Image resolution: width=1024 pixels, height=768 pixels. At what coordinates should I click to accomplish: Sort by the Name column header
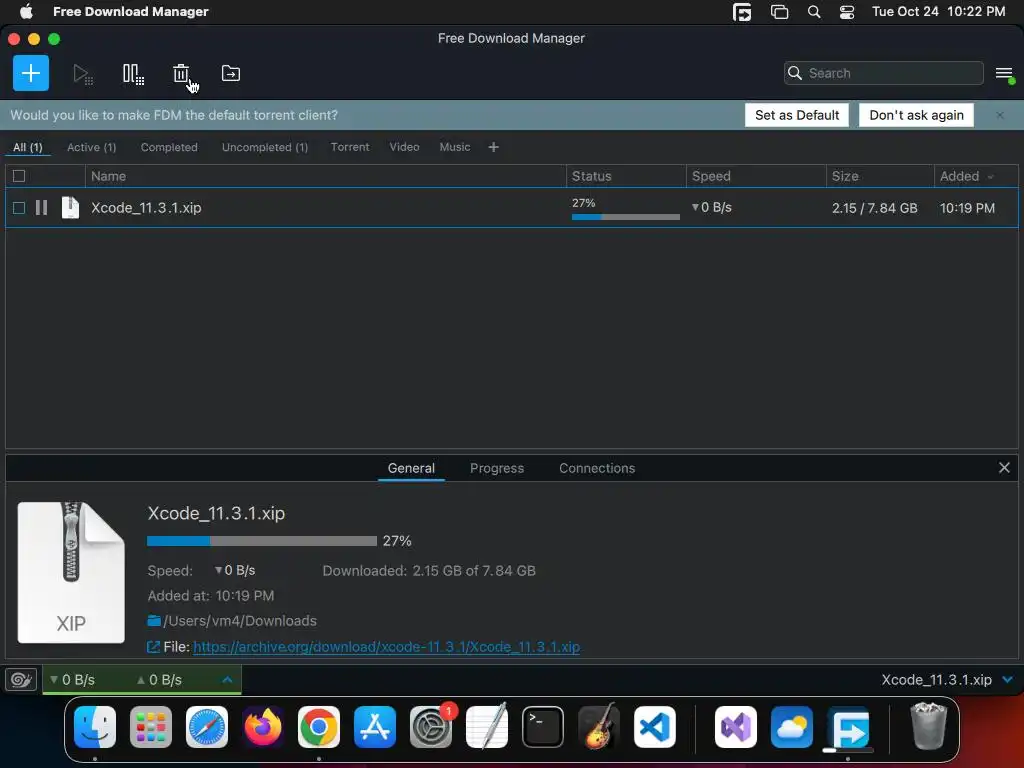[325, 176]
